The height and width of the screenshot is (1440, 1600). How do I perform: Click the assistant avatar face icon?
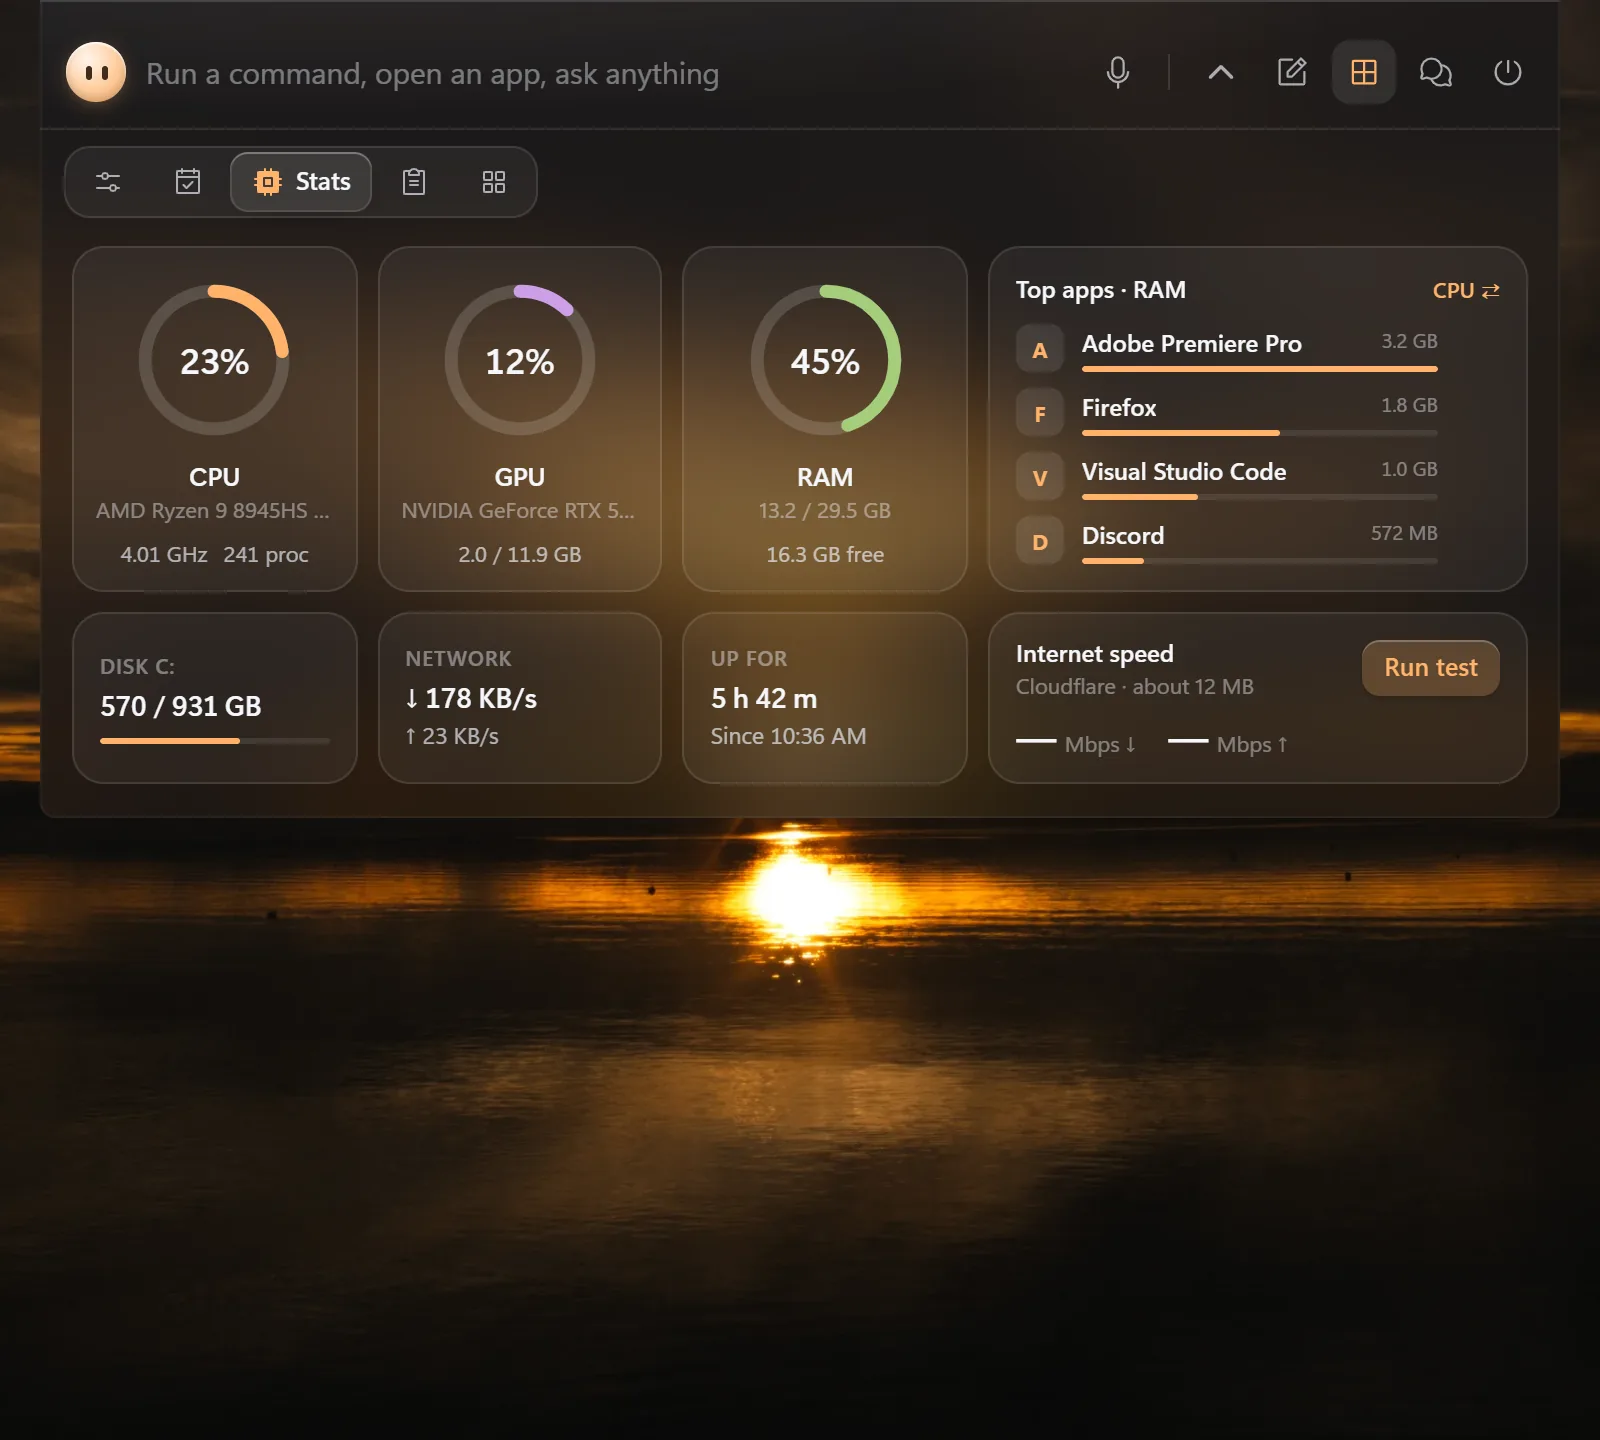point(96,72)
